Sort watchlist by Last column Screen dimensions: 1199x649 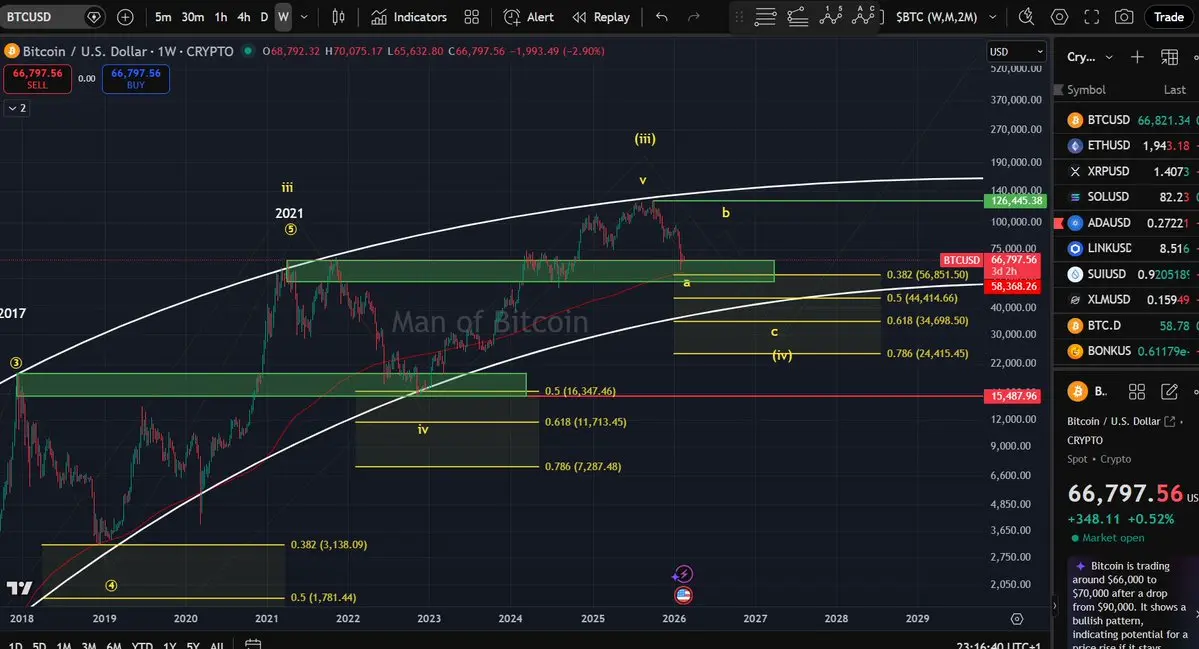1175,89
